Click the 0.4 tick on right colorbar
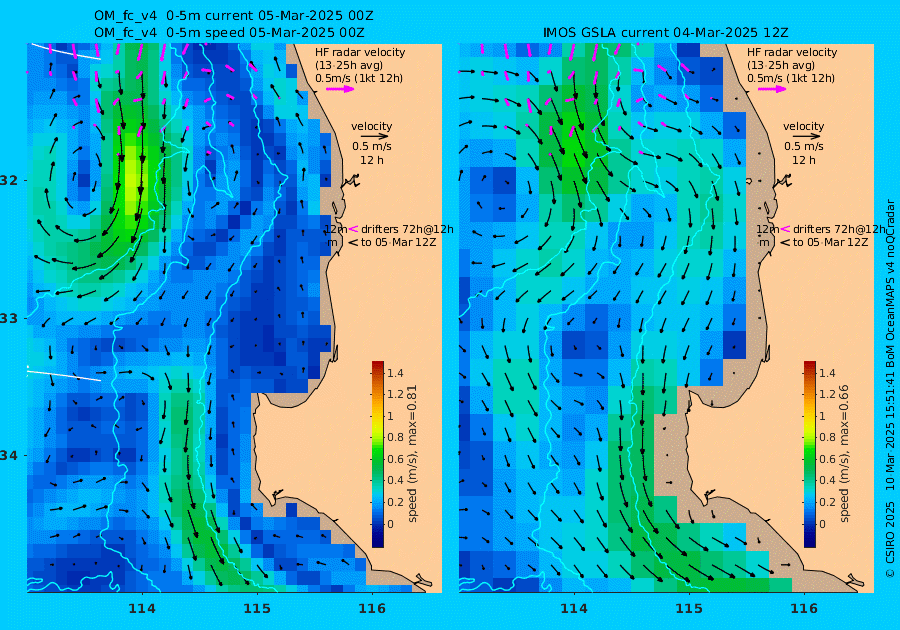Image resolution: width=900 pixels, height=630 pixels. tap(827, 480)
